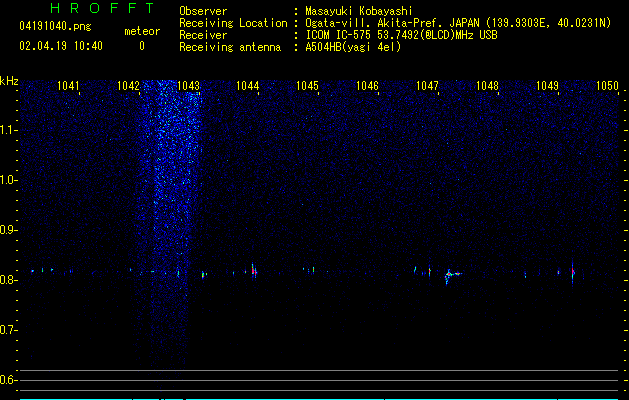Click the 1042 time axis label
629x400 pixels.
point(128,85)
